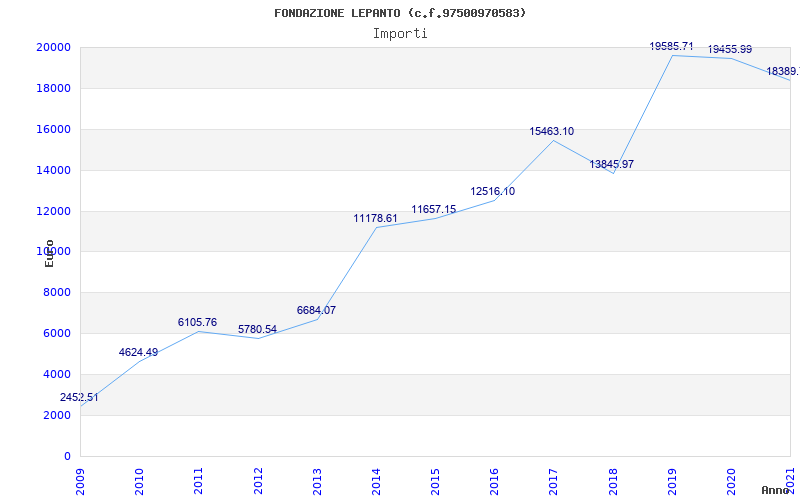Click the Euro axis label
Viewport: 800px width, 500px height.
49,254
